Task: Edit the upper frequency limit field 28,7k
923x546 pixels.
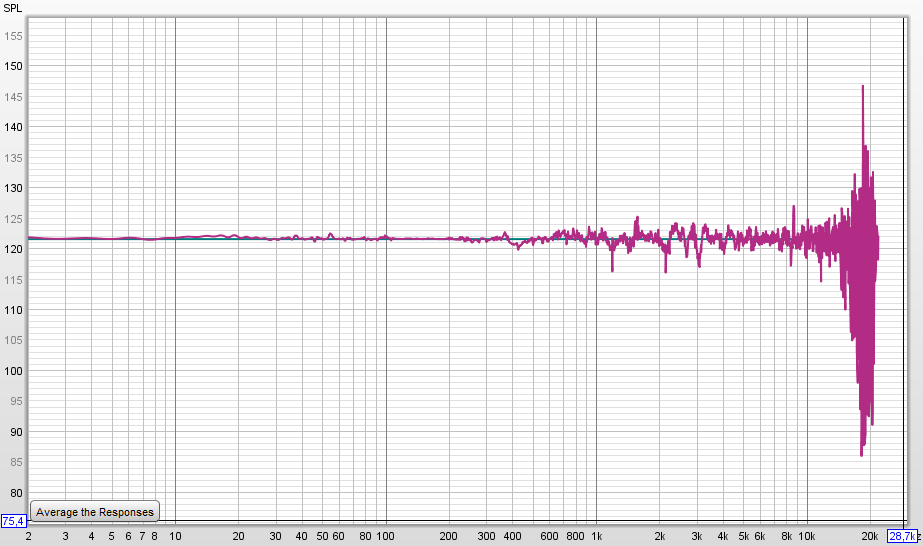Action: point(902,536)
